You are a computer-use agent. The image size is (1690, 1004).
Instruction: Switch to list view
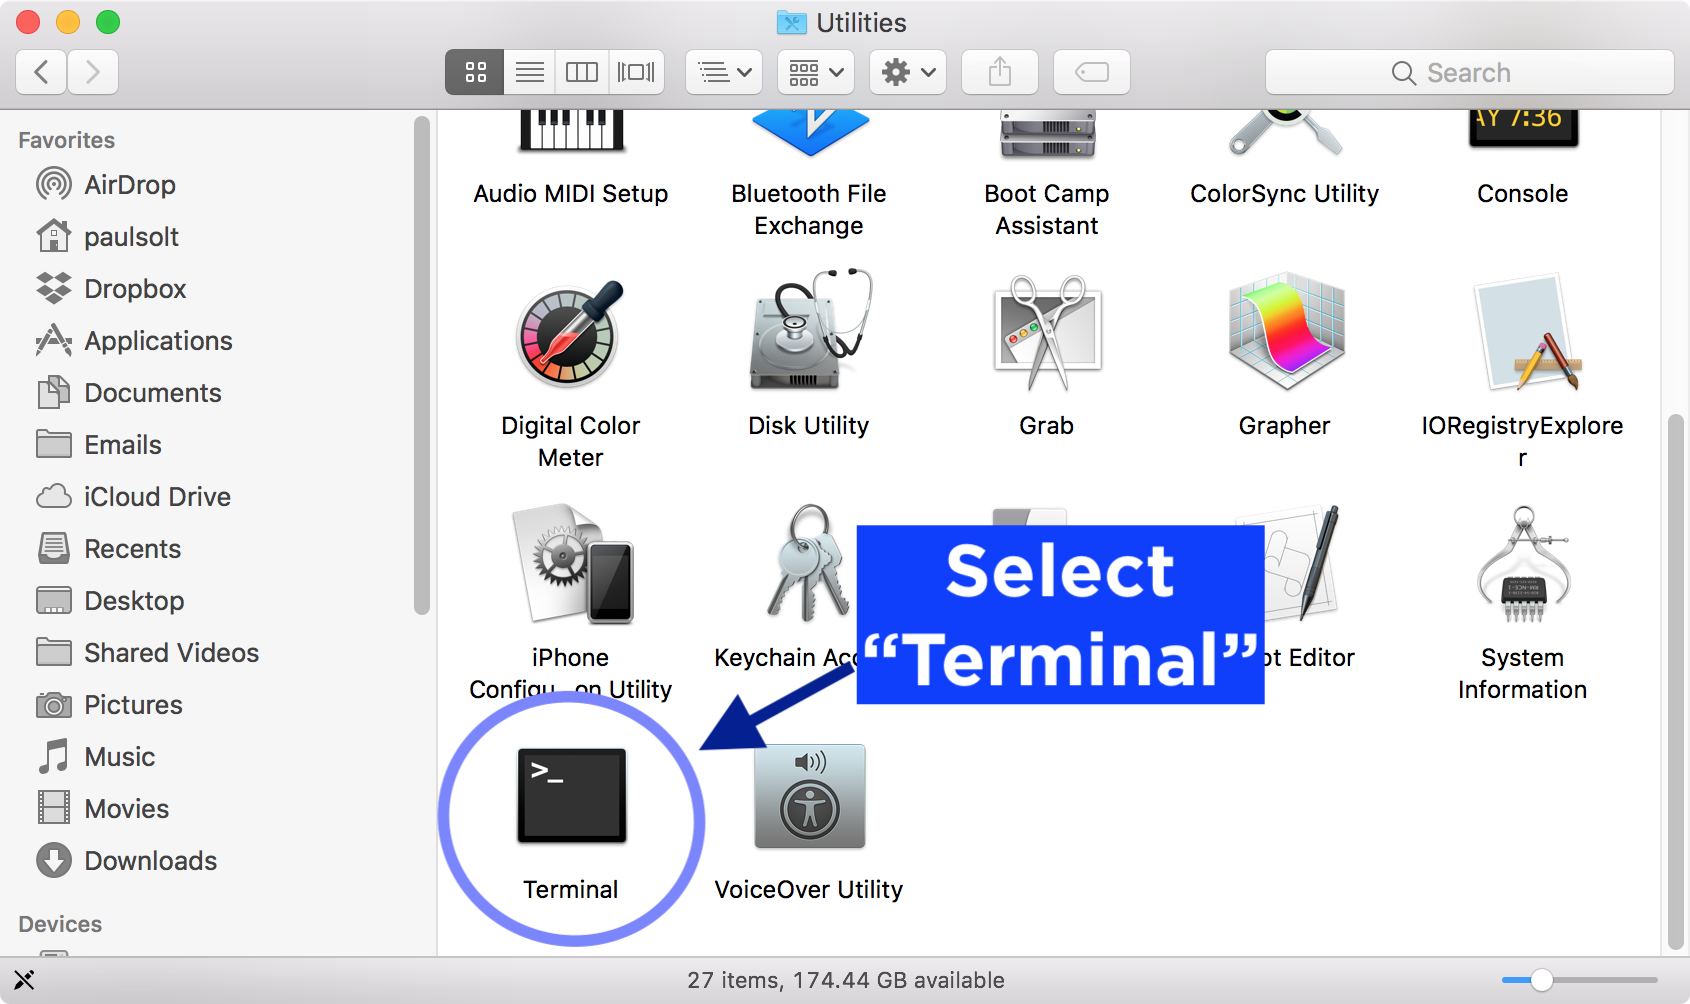[x=529, y=71]
